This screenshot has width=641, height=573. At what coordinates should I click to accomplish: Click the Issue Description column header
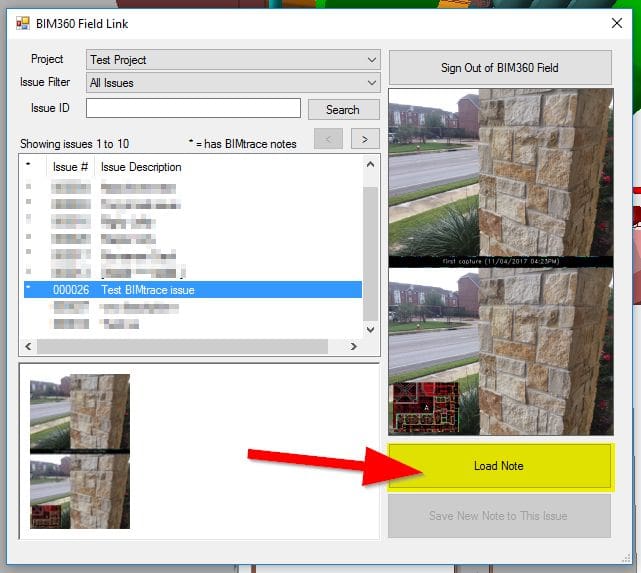pyautogui.click(x=141, y=167)
